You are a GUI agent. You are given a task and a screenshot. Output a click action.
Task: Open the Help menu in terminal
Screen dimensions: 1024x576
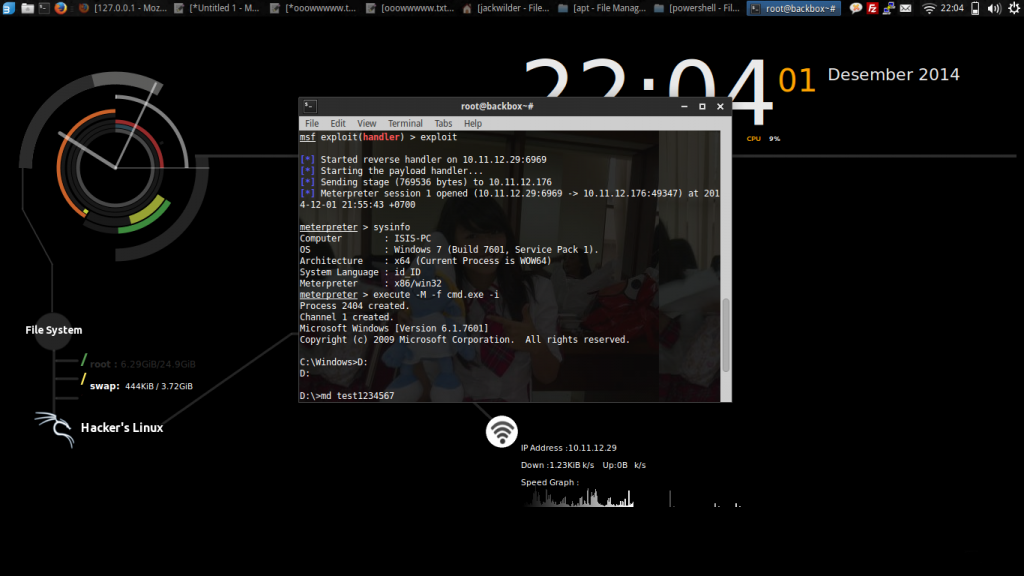pos(473,123)
